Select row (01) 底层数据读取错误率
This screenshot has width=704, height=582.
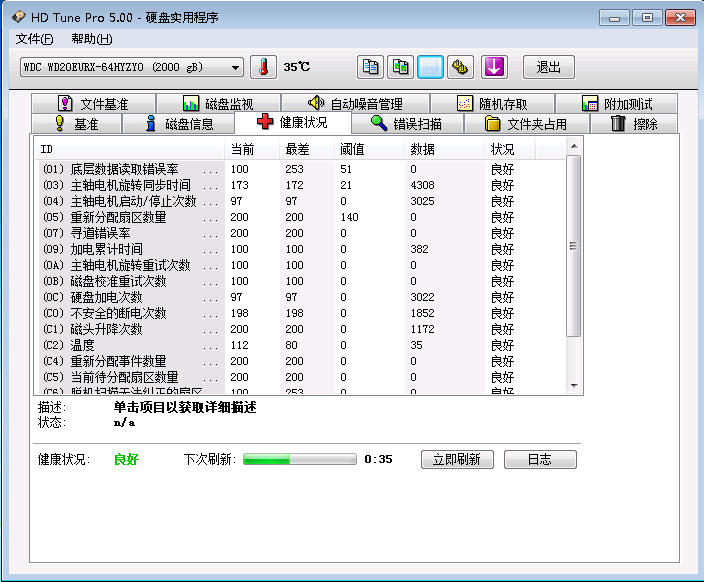[300, 169]
